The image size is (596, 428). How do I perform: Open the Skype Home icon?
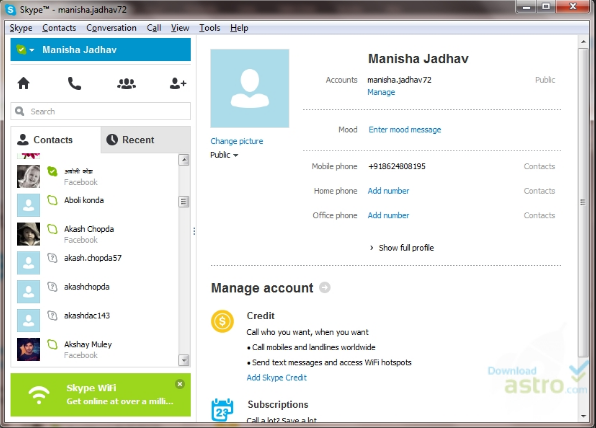[x=24, y=83]
